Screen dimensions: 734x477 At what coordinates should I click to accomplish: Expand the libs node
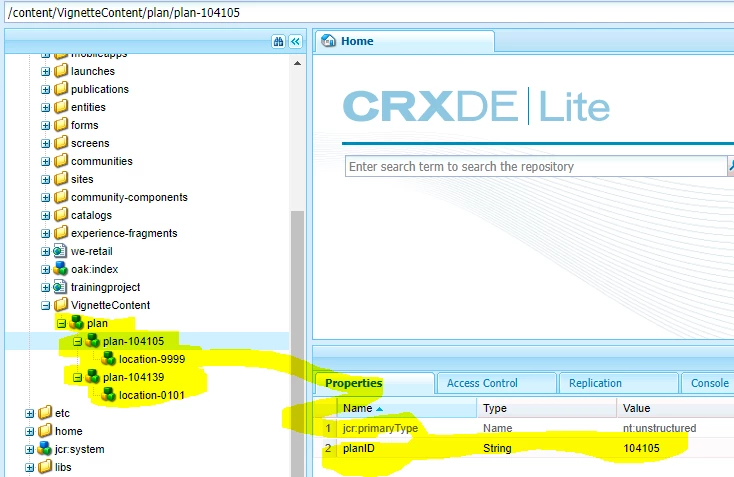(29, 468)
